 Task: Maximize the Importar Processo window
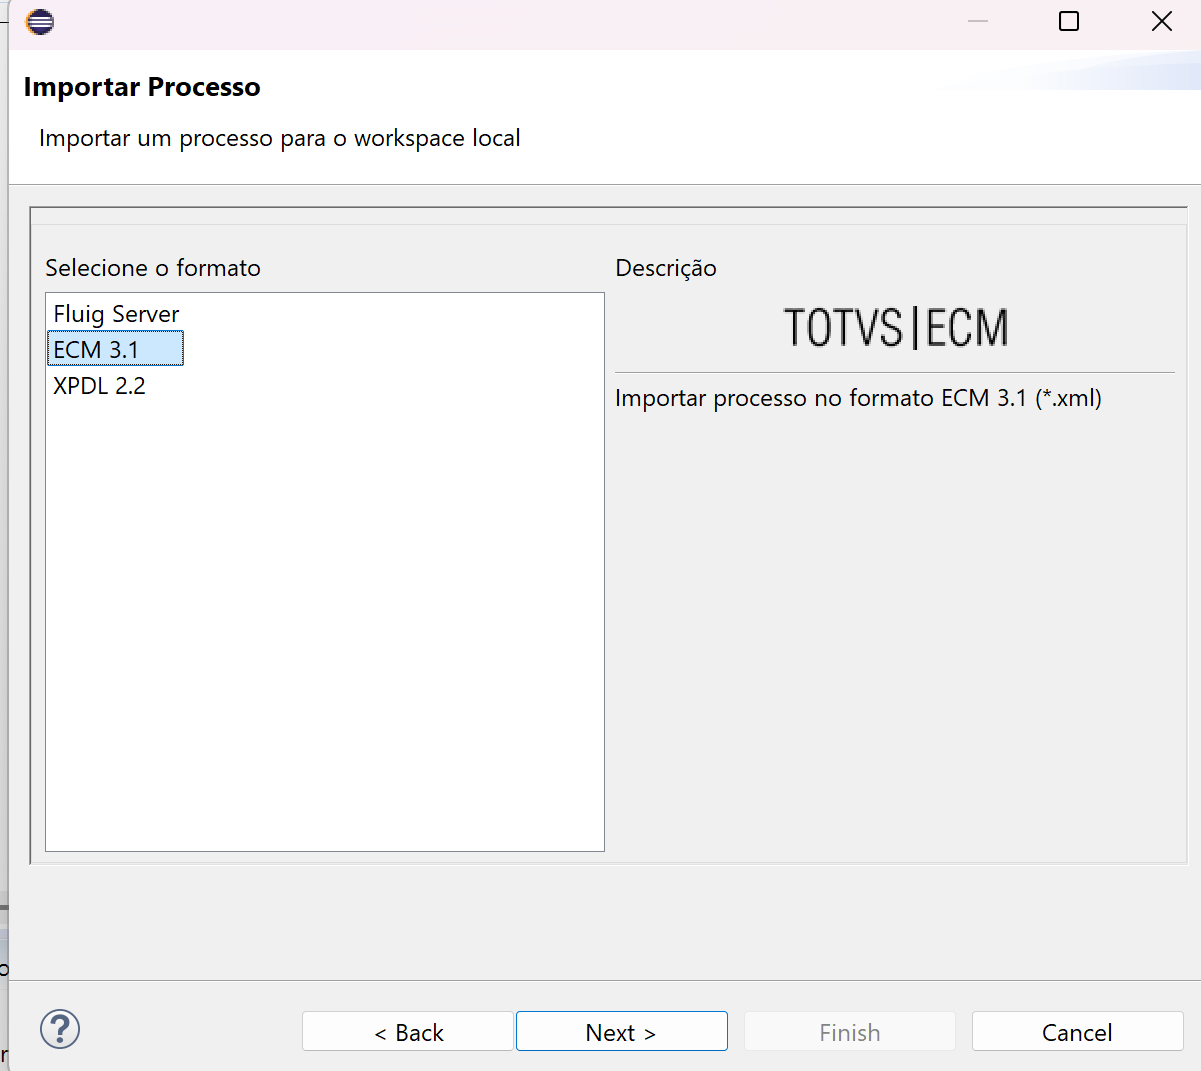click(x=1069, y=21)
